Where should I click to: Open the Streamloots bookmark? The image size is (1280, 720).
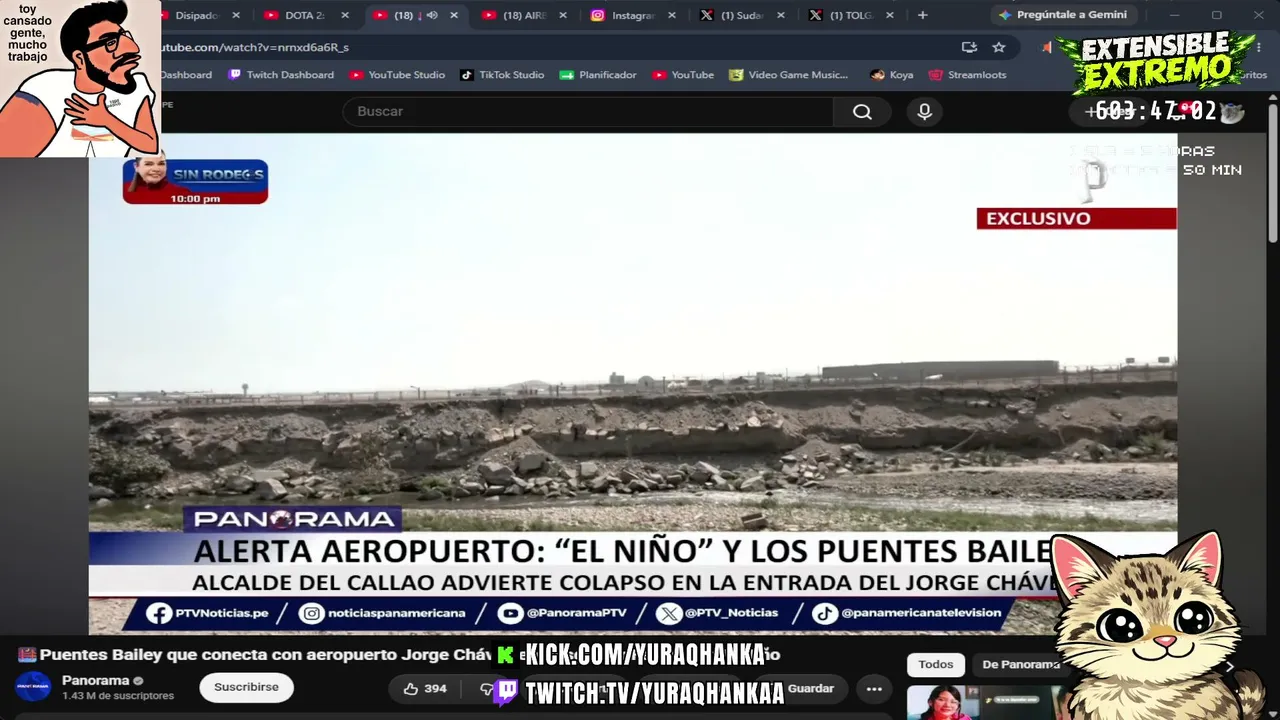(968, 75)
